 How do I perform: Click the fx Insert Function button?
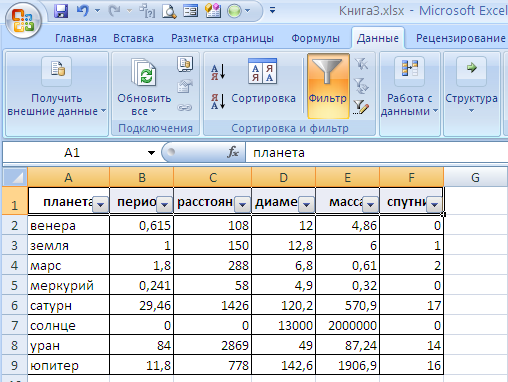pos(233,152)
